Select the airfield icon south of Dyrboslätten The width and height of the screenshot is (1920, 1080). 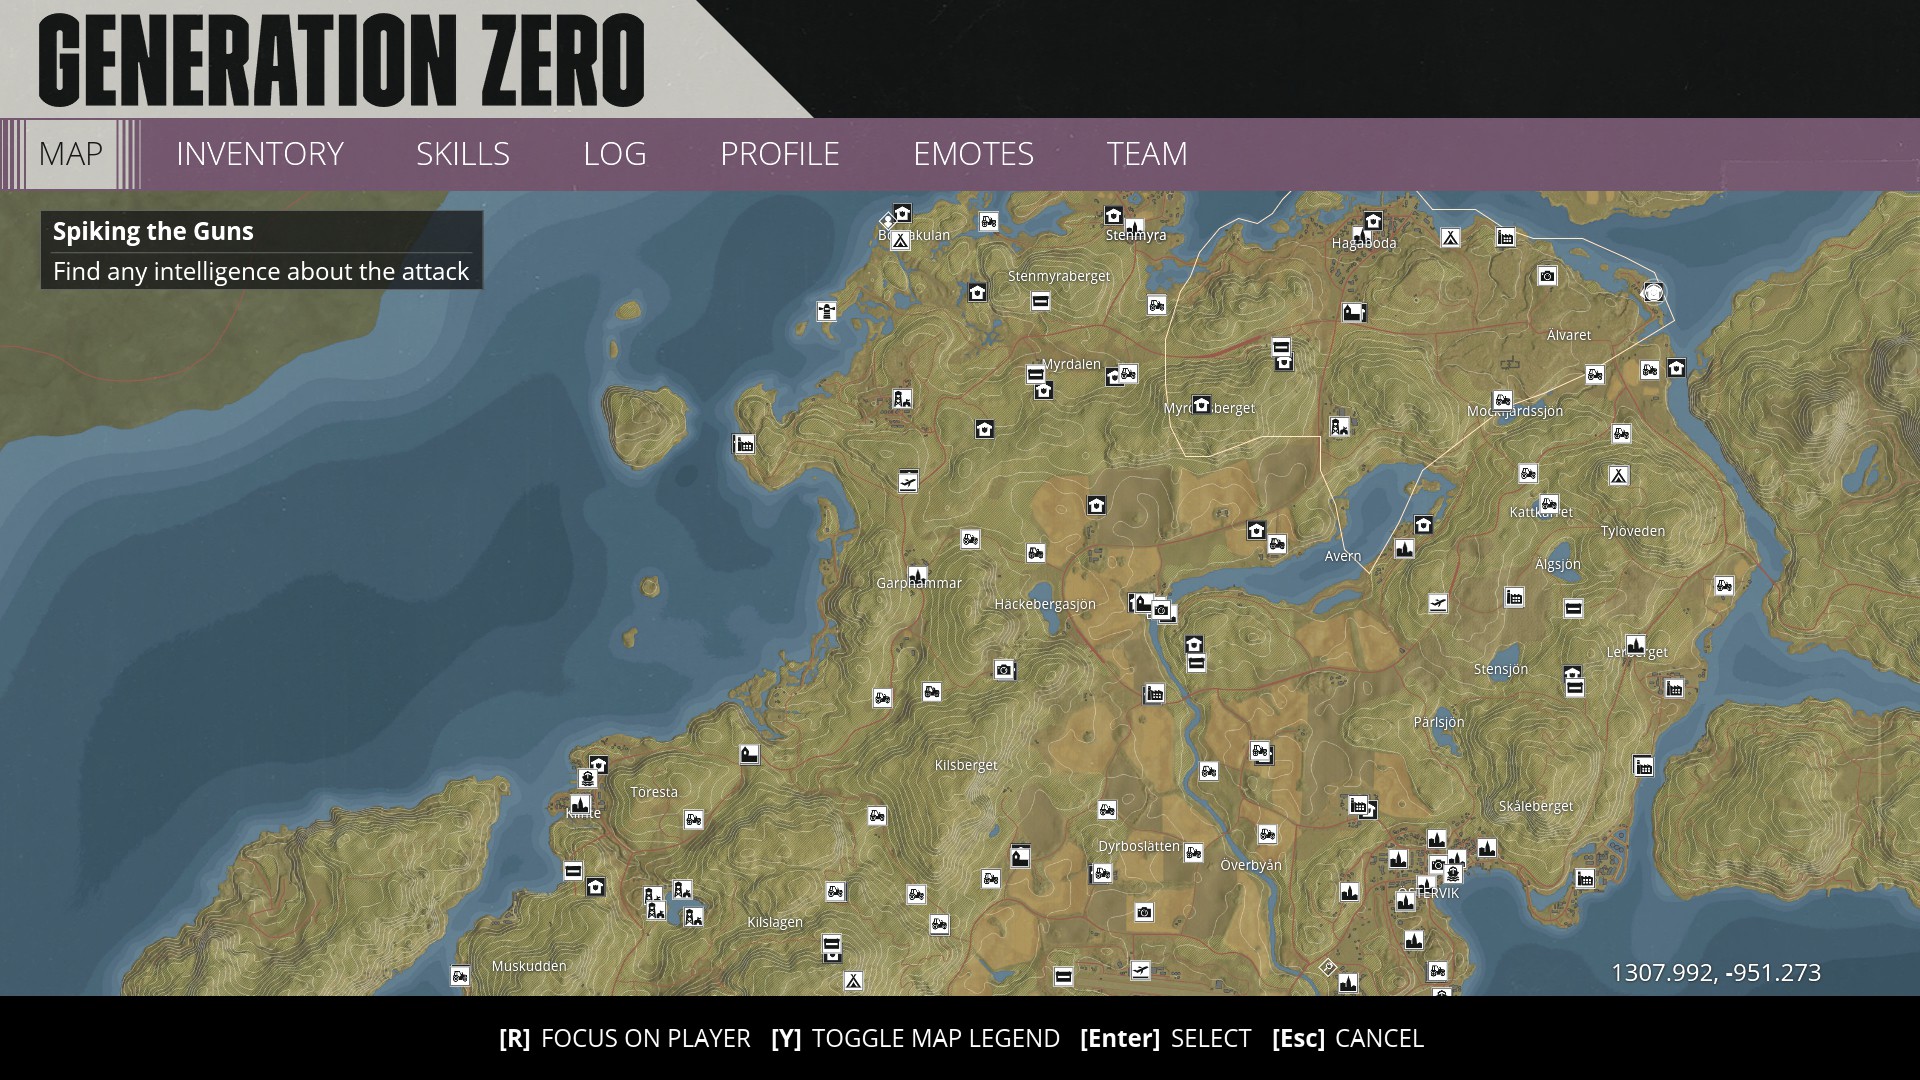click(1140, 970)
